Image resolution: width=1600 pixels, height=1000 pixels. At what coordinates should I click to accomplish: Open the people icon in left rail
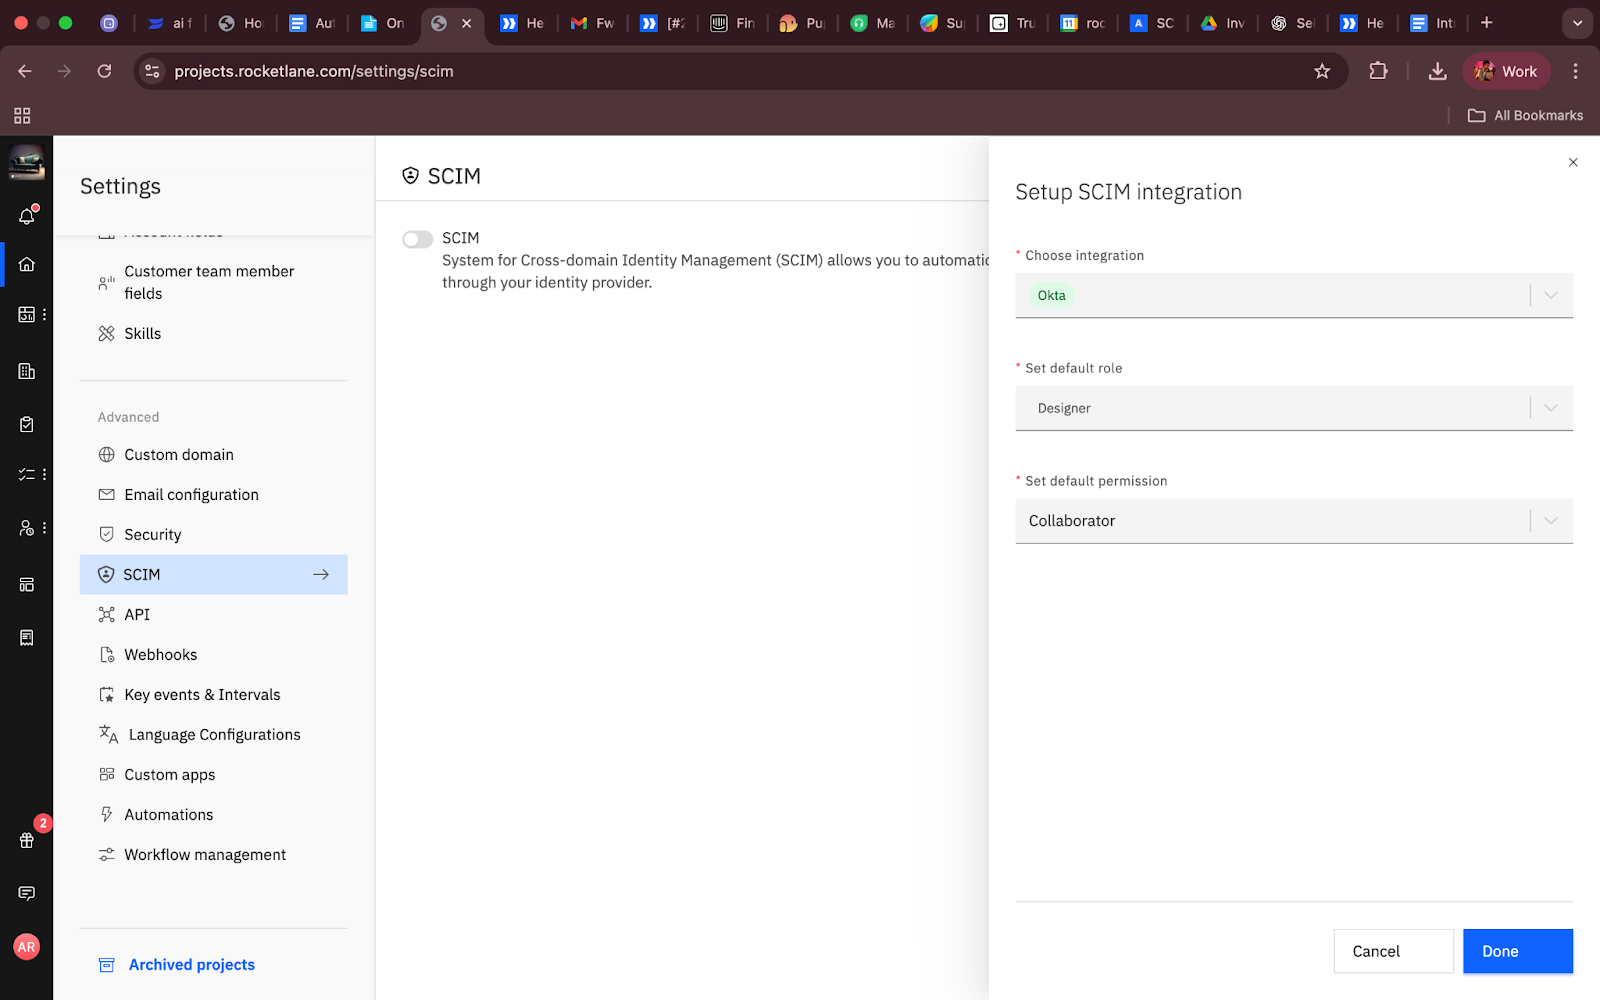27,528
